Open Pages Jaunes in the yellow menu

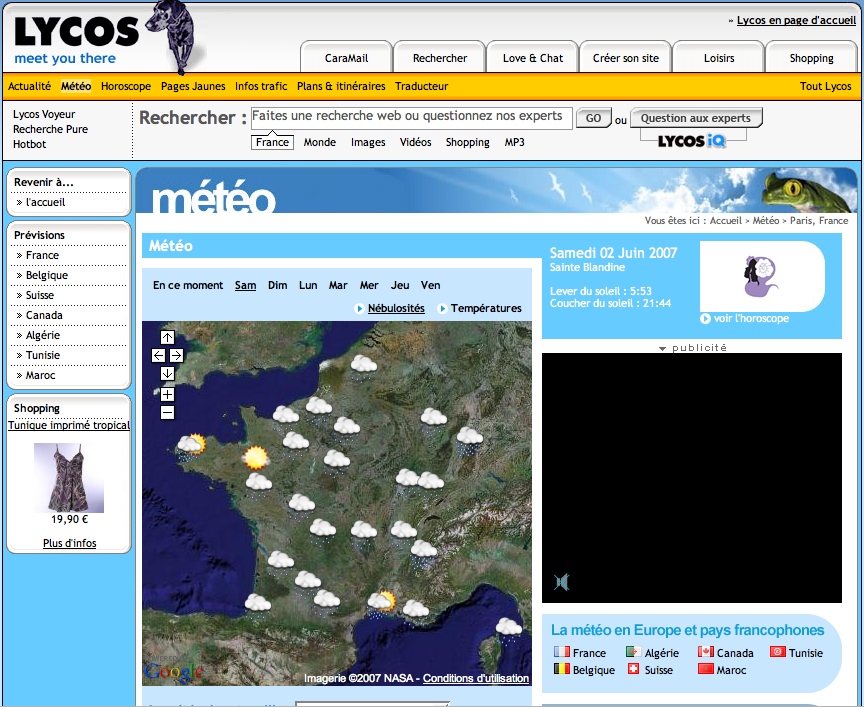click(193, 86)
